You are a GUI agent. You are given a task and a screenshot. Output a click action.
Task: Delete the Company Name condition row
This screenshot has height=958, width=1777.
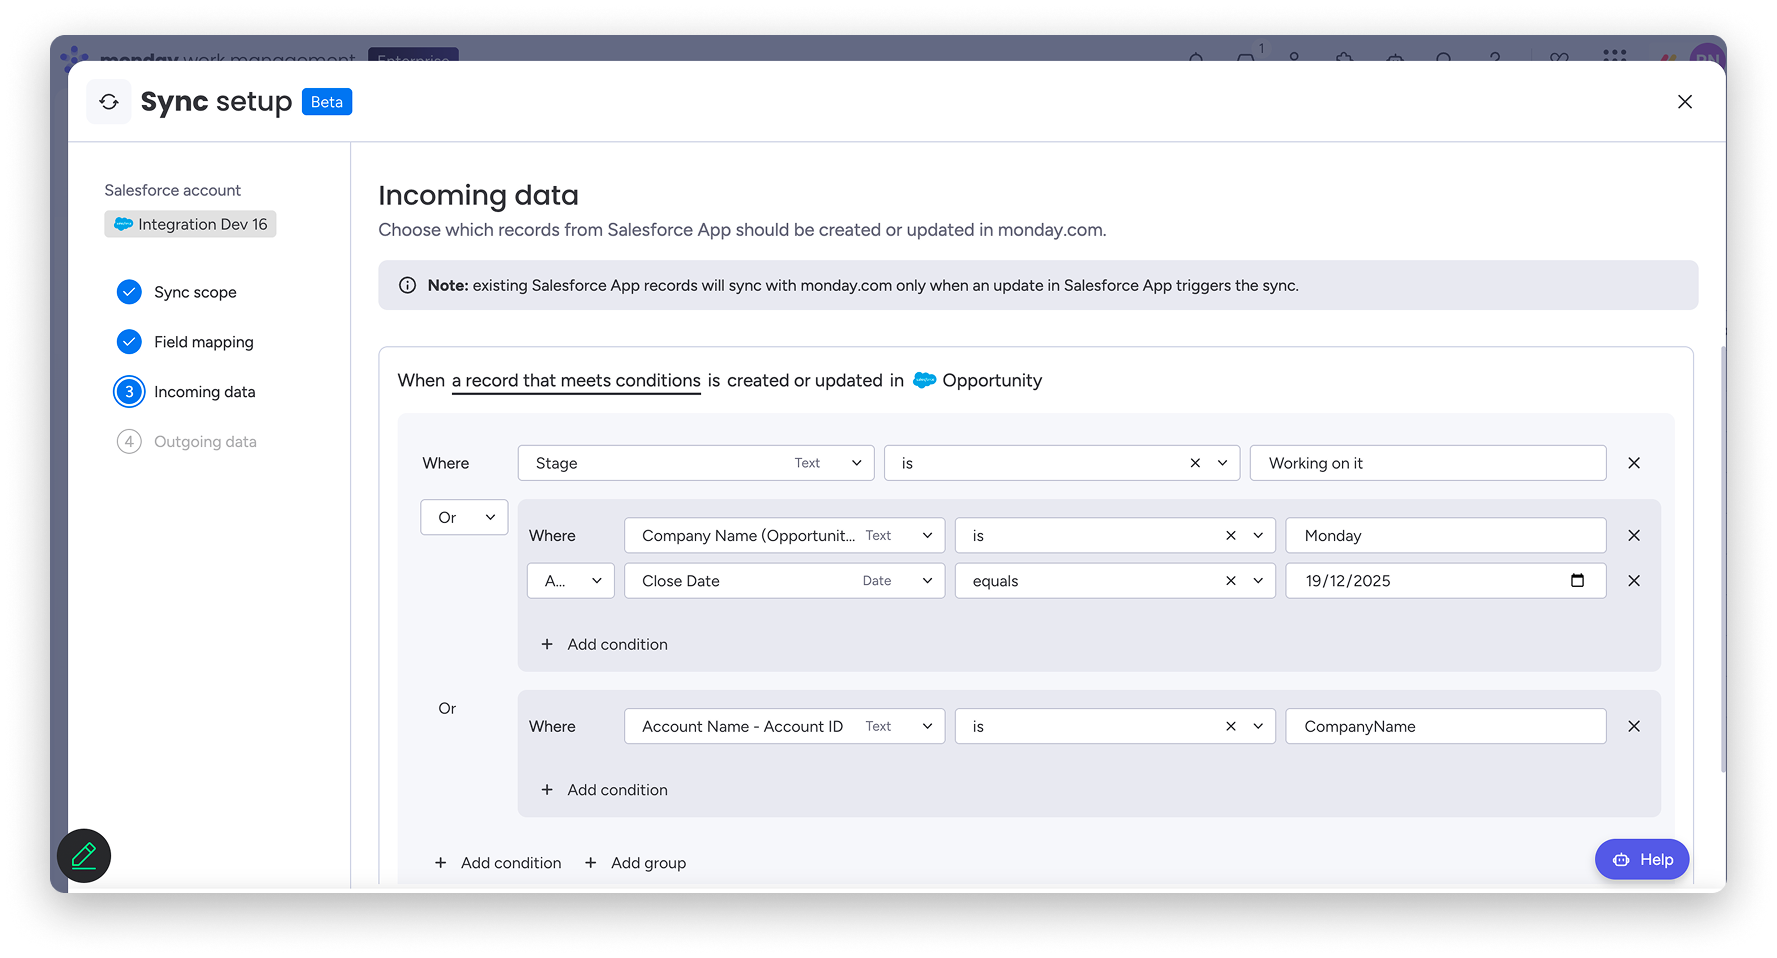(1633, 536)
